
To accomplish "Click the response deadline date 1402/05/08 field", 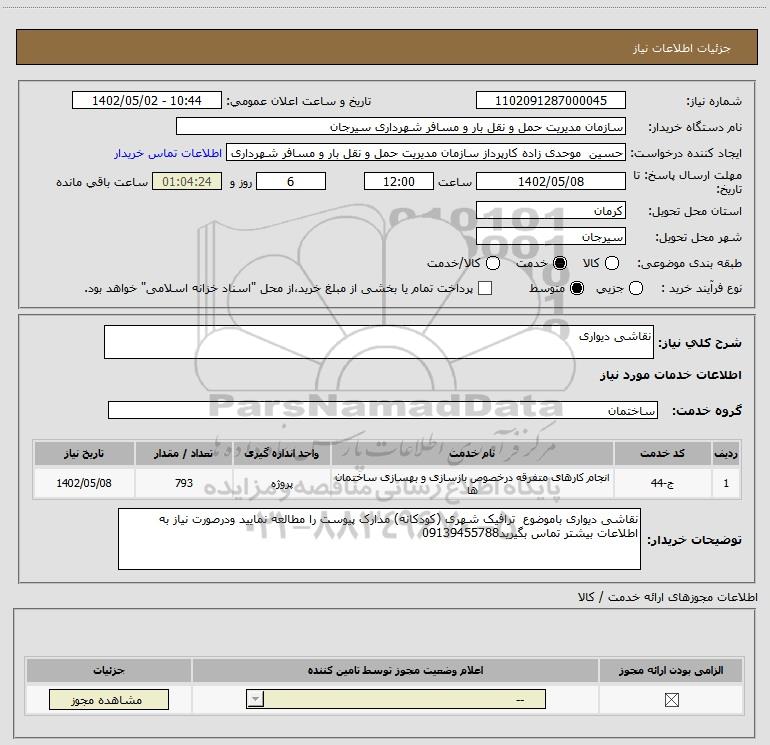I will 550,181.
